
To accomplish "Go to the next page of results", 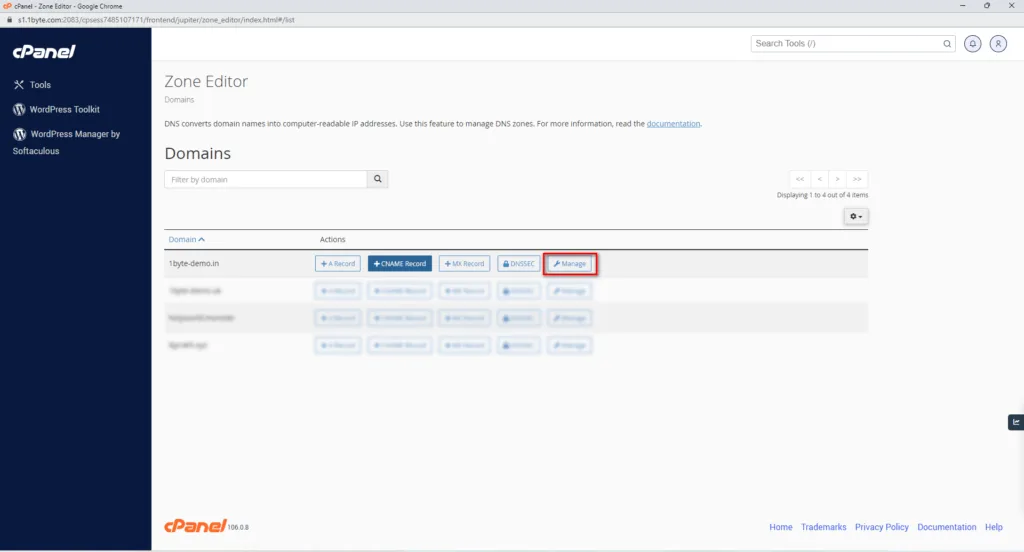I will click(837, 179).
